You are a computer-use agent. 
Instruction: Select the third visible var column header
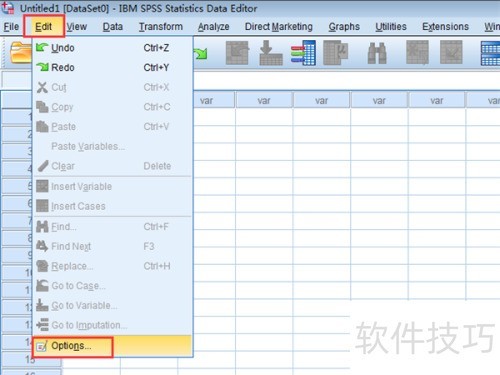tap(322, 101)
